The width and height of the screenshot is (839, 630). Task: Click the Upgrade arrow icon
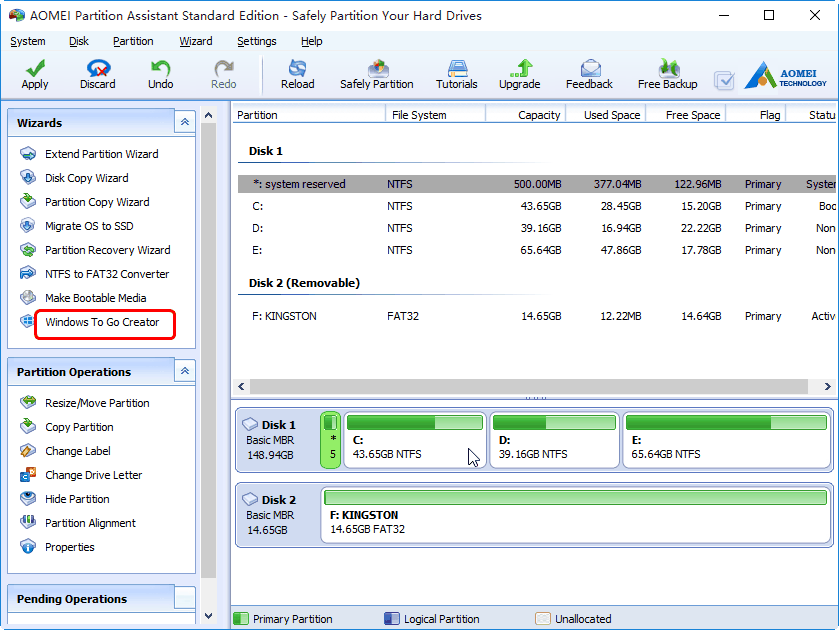[521, 69]
